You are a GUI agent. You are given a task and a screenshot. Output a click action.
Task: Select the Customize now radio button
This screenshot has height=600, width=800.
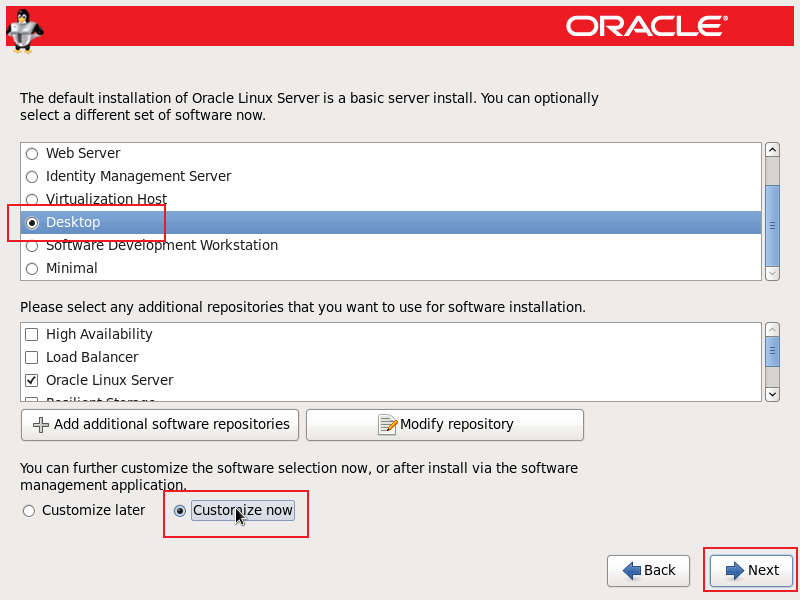pos(180,511)
